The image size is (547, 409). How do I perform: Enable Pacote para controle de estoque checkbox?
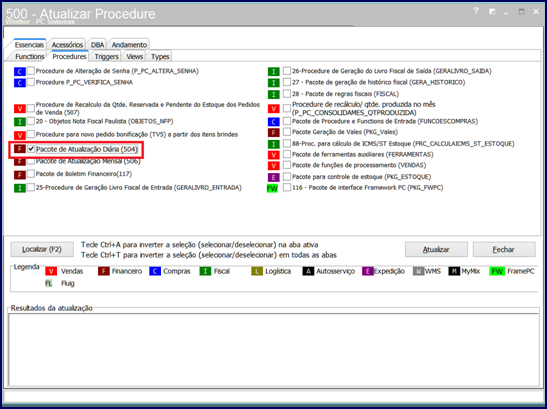tap(287, 176)
